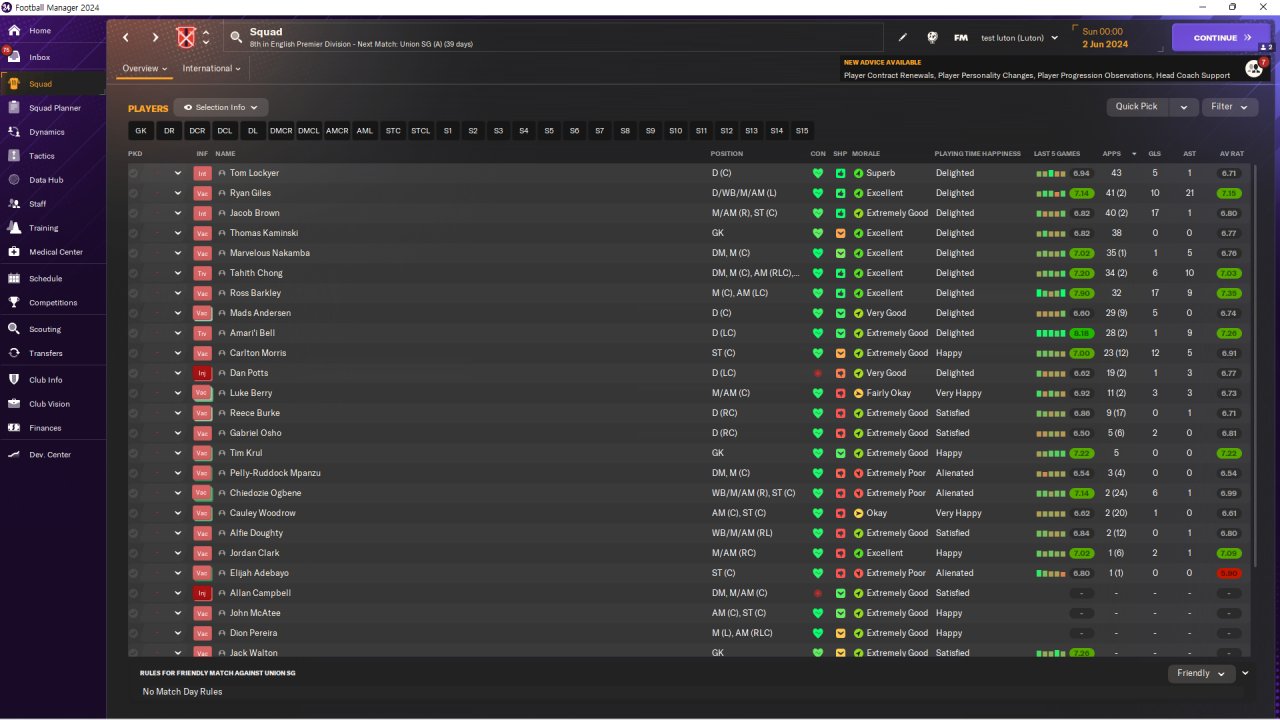Open the Filter dropdown

(1229, 107)
